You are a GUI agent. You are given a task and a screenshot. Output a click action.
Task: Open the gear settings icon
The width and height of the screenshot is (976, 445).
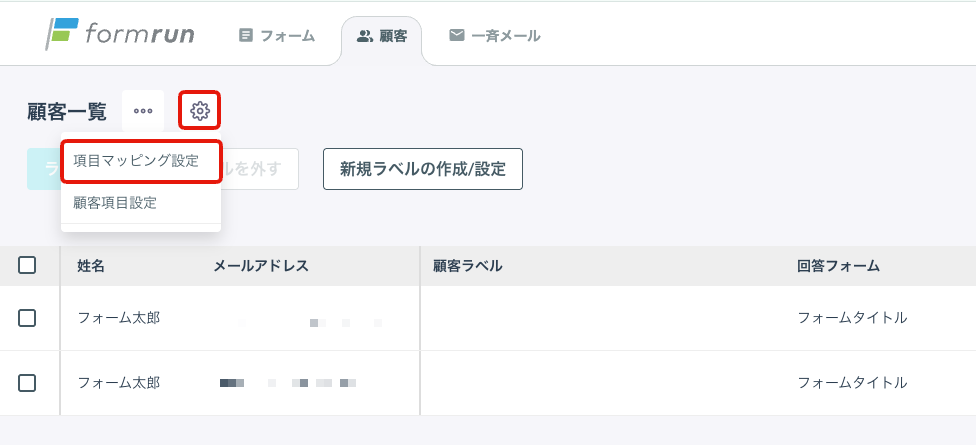(200, 111)
